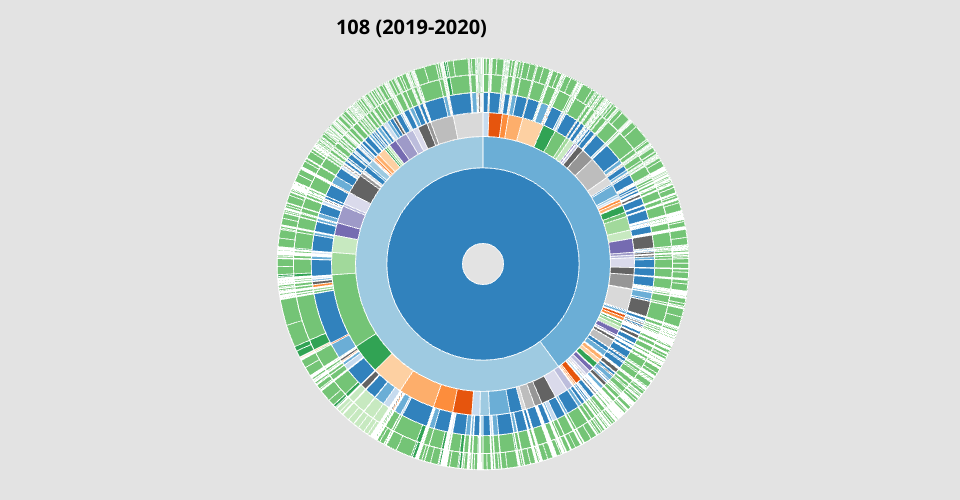Click the large blue outer segment at lower left
The height and width of the screenshot is (500, 960).
(329, 315)
